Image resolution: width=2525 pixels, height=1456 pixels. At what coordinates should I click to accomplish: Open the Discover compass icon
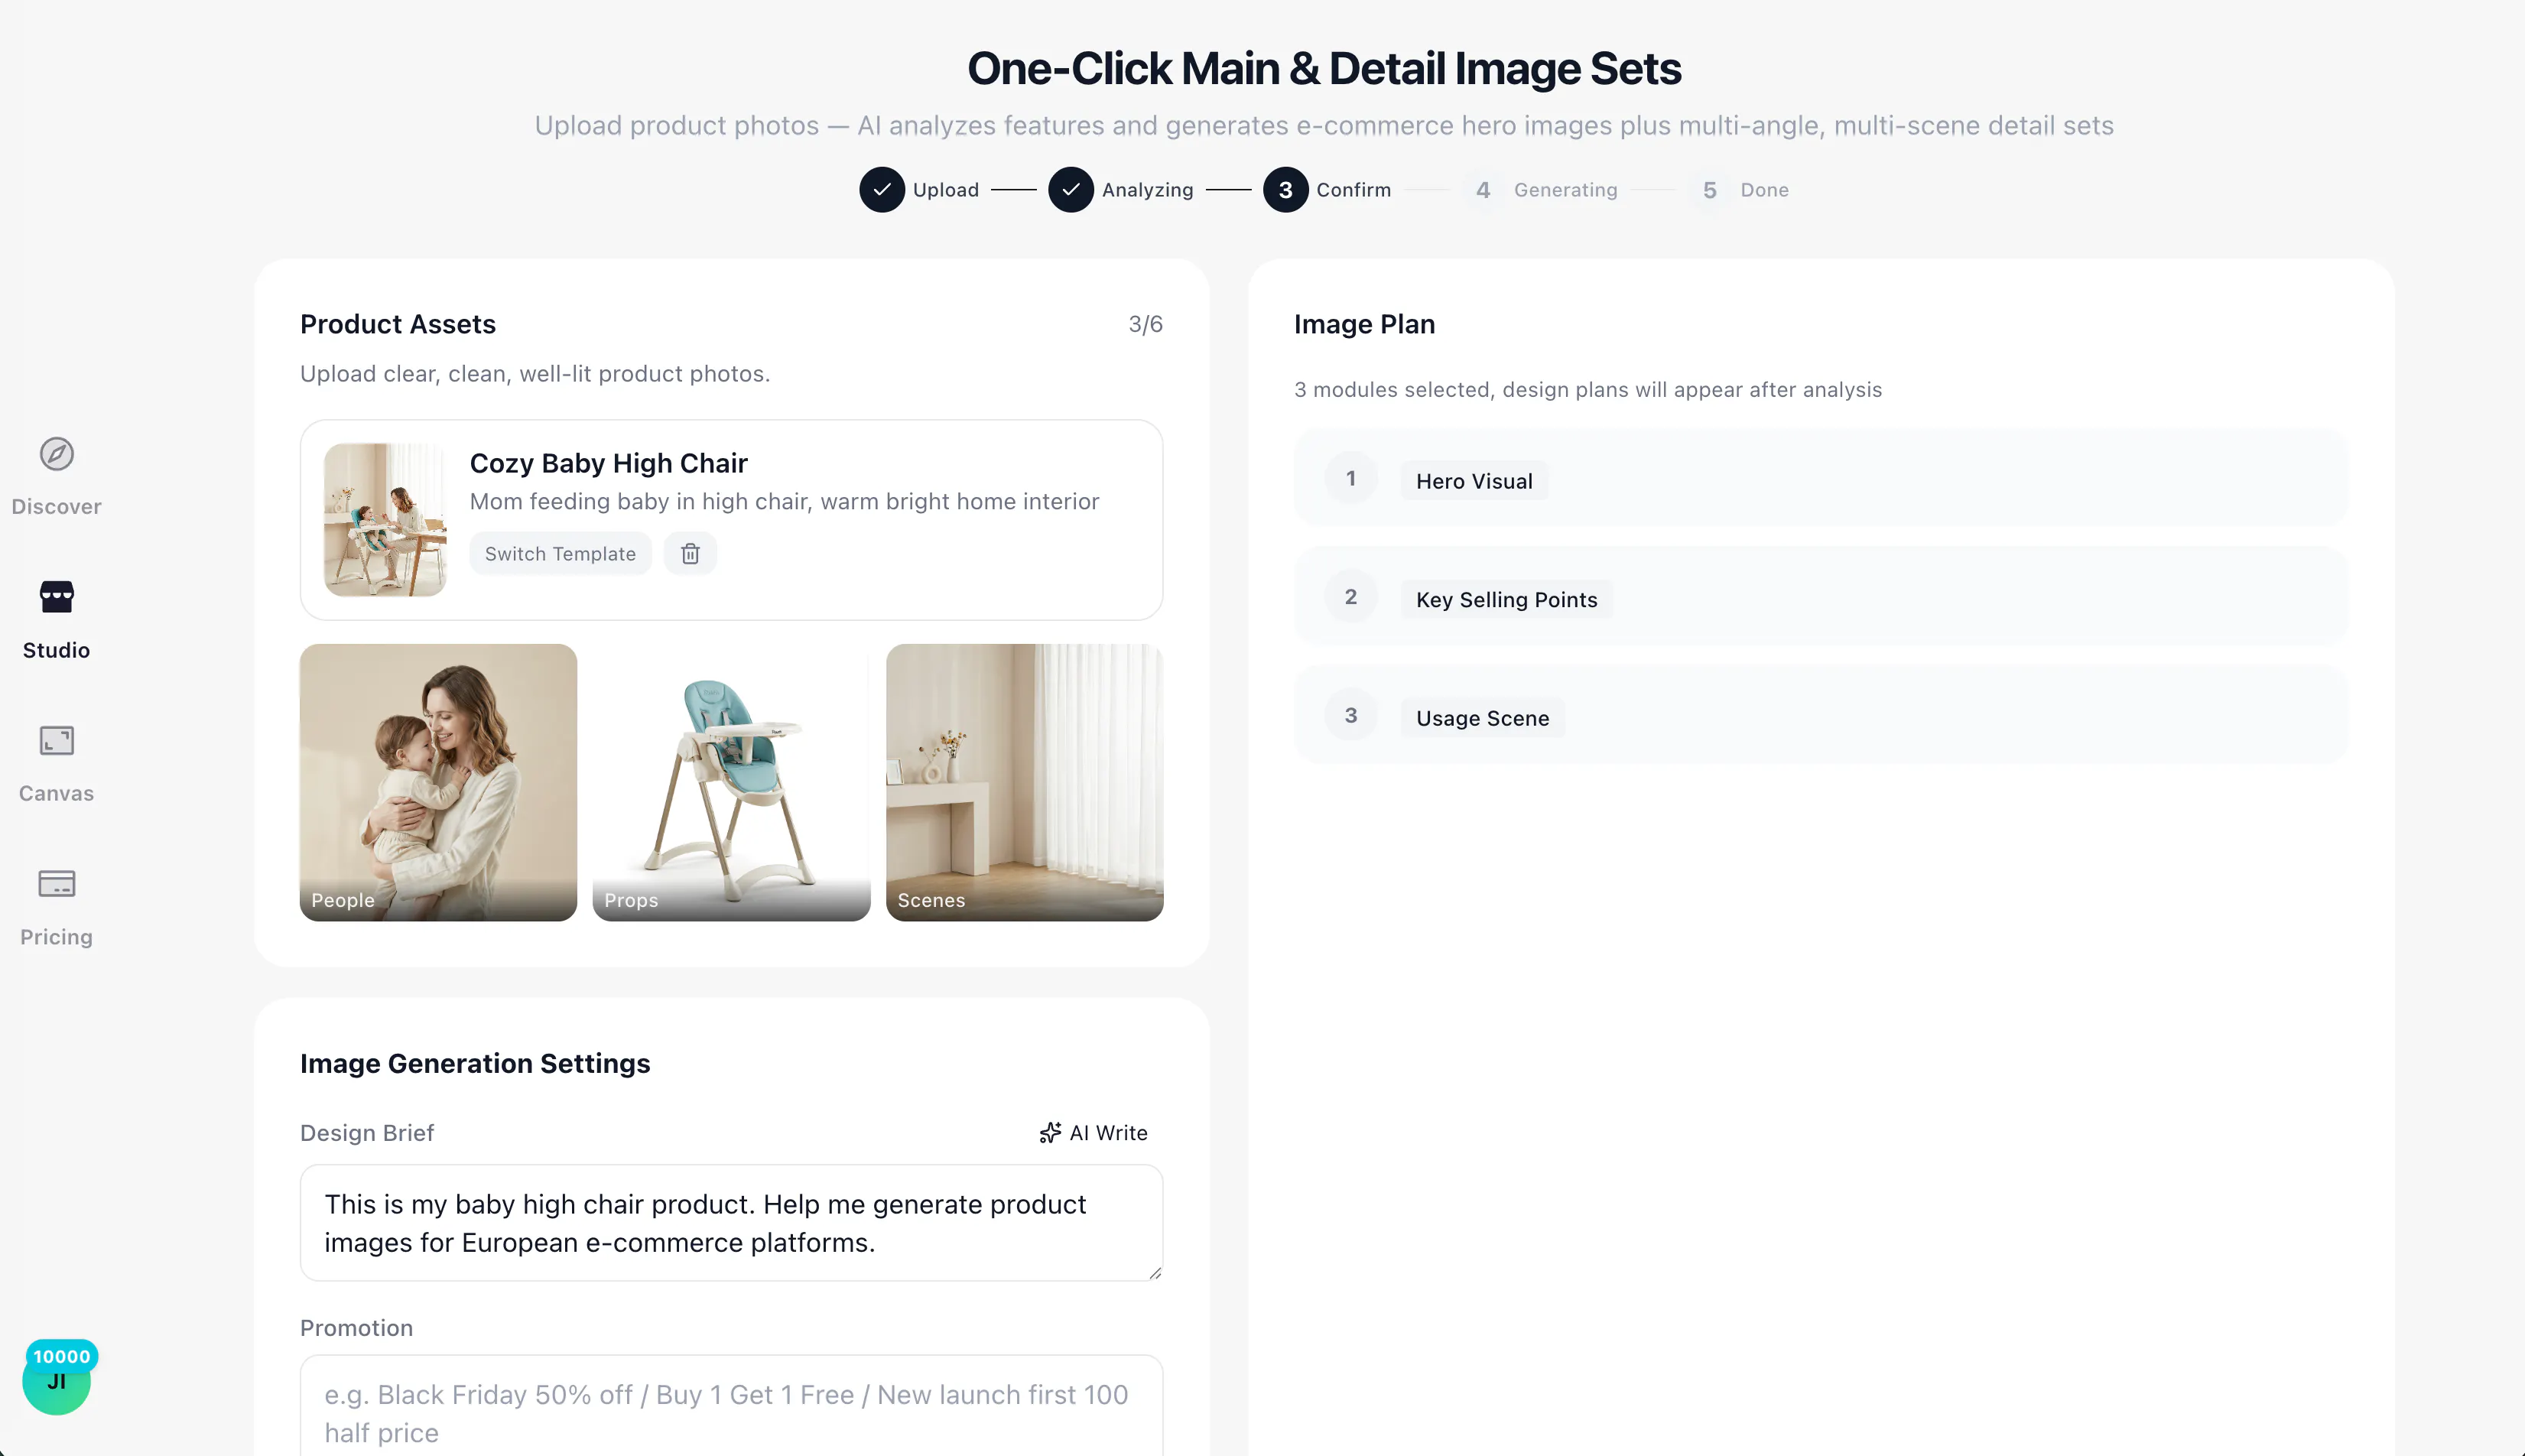pos(56,454)
